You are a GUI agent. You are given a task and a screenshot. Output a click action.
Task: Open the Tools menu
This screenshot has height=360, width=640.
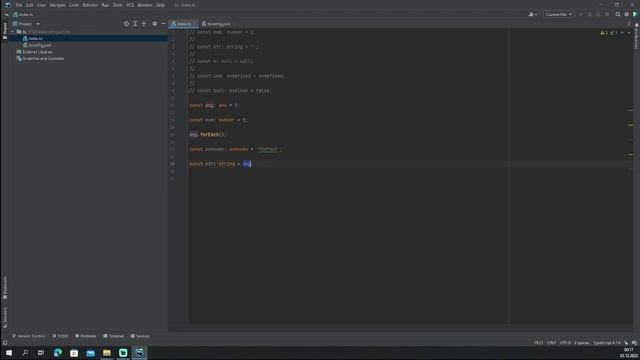tap(118, 5)
